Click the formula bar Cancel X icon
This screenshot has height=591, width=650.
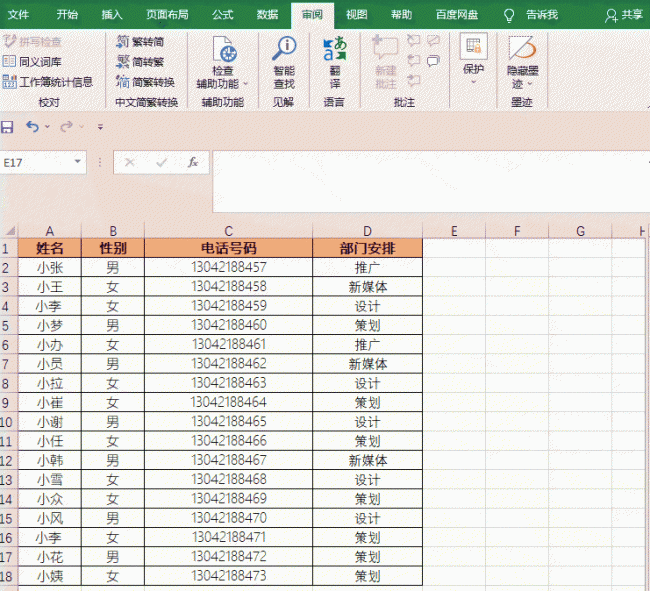(x=130, y=162)
